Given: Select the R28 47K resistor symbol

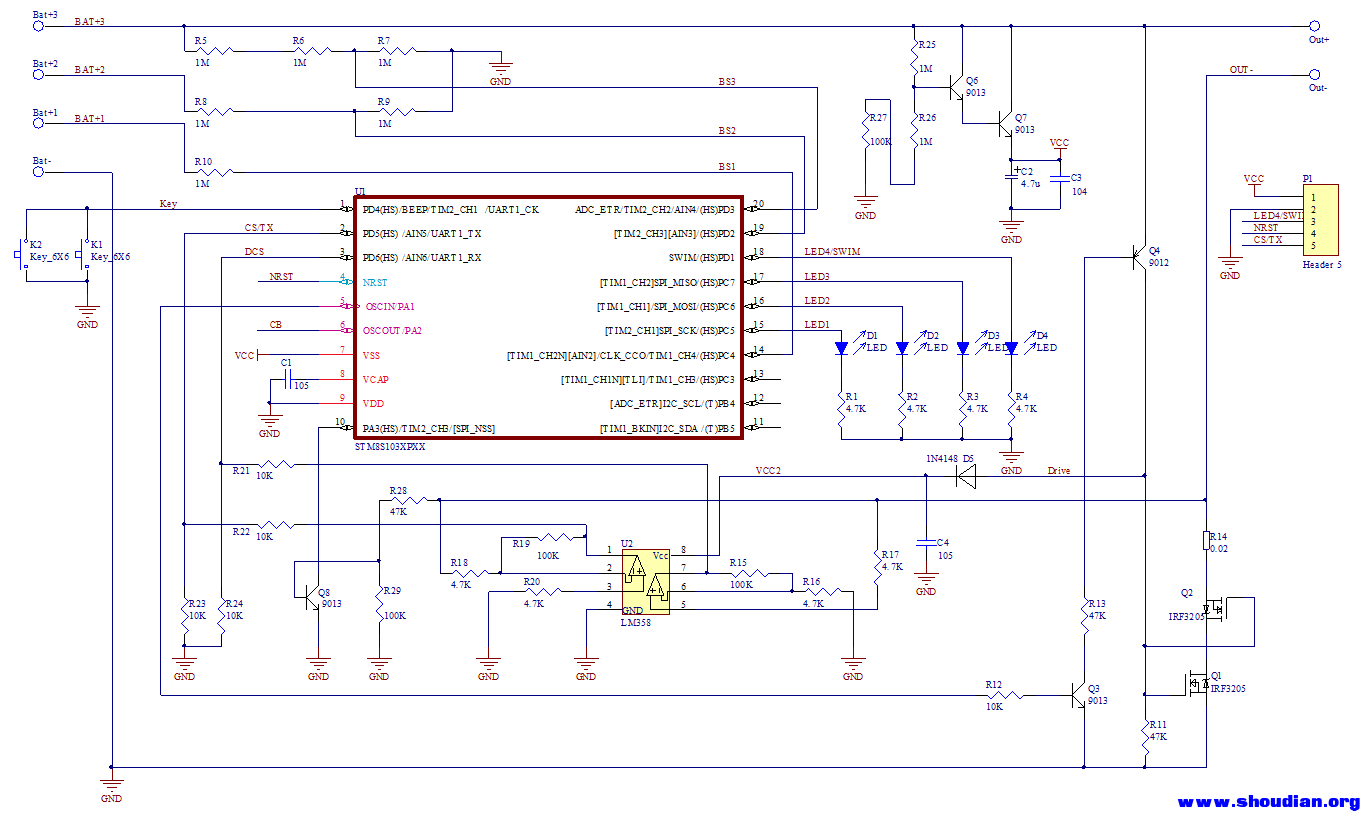Looking at the screenshot, I should (x=408, y=500).
